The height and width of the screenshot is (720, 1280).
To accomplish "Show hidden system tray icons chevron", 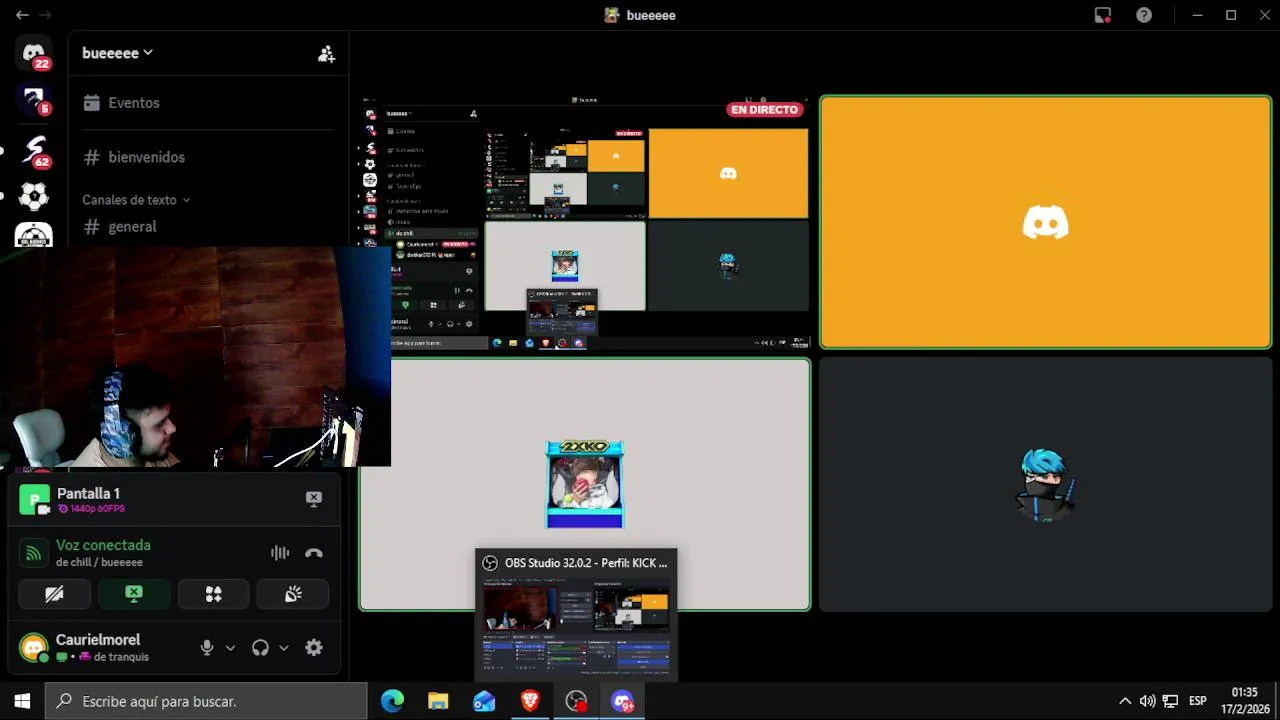I will (1124, 701).
